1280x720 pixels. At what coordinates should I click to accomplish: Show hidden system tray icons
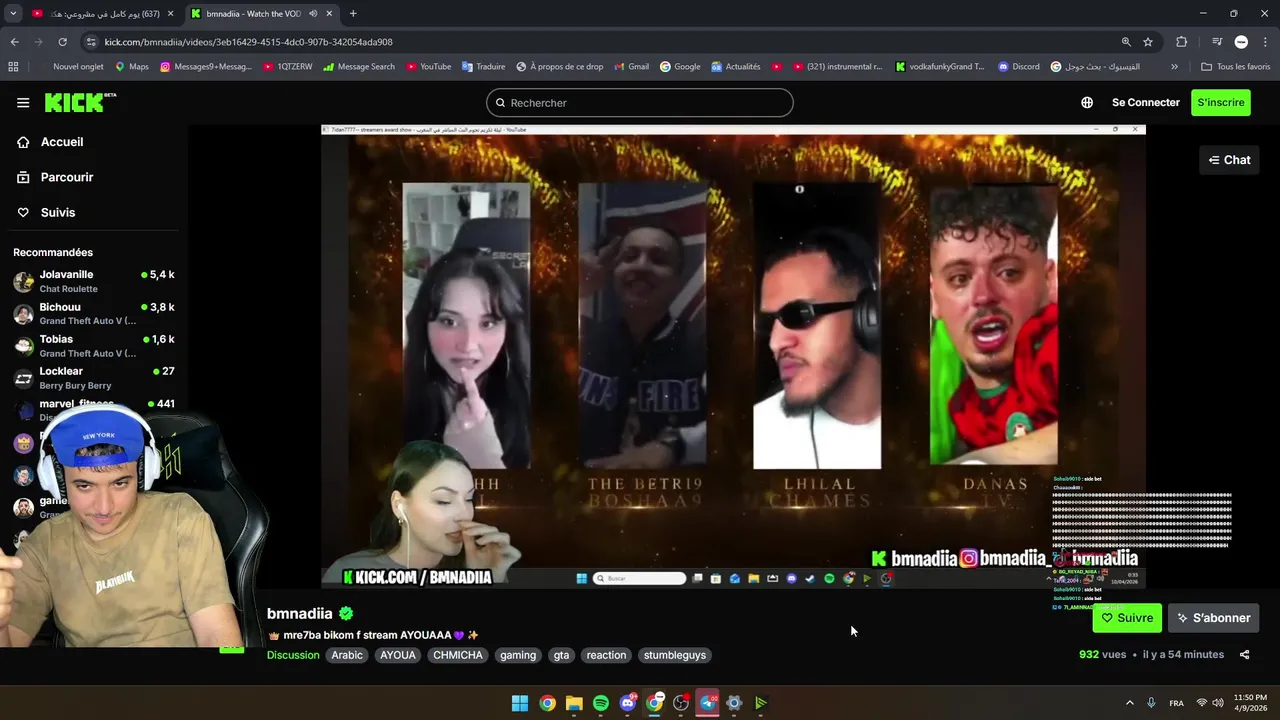coord(1130,703)
